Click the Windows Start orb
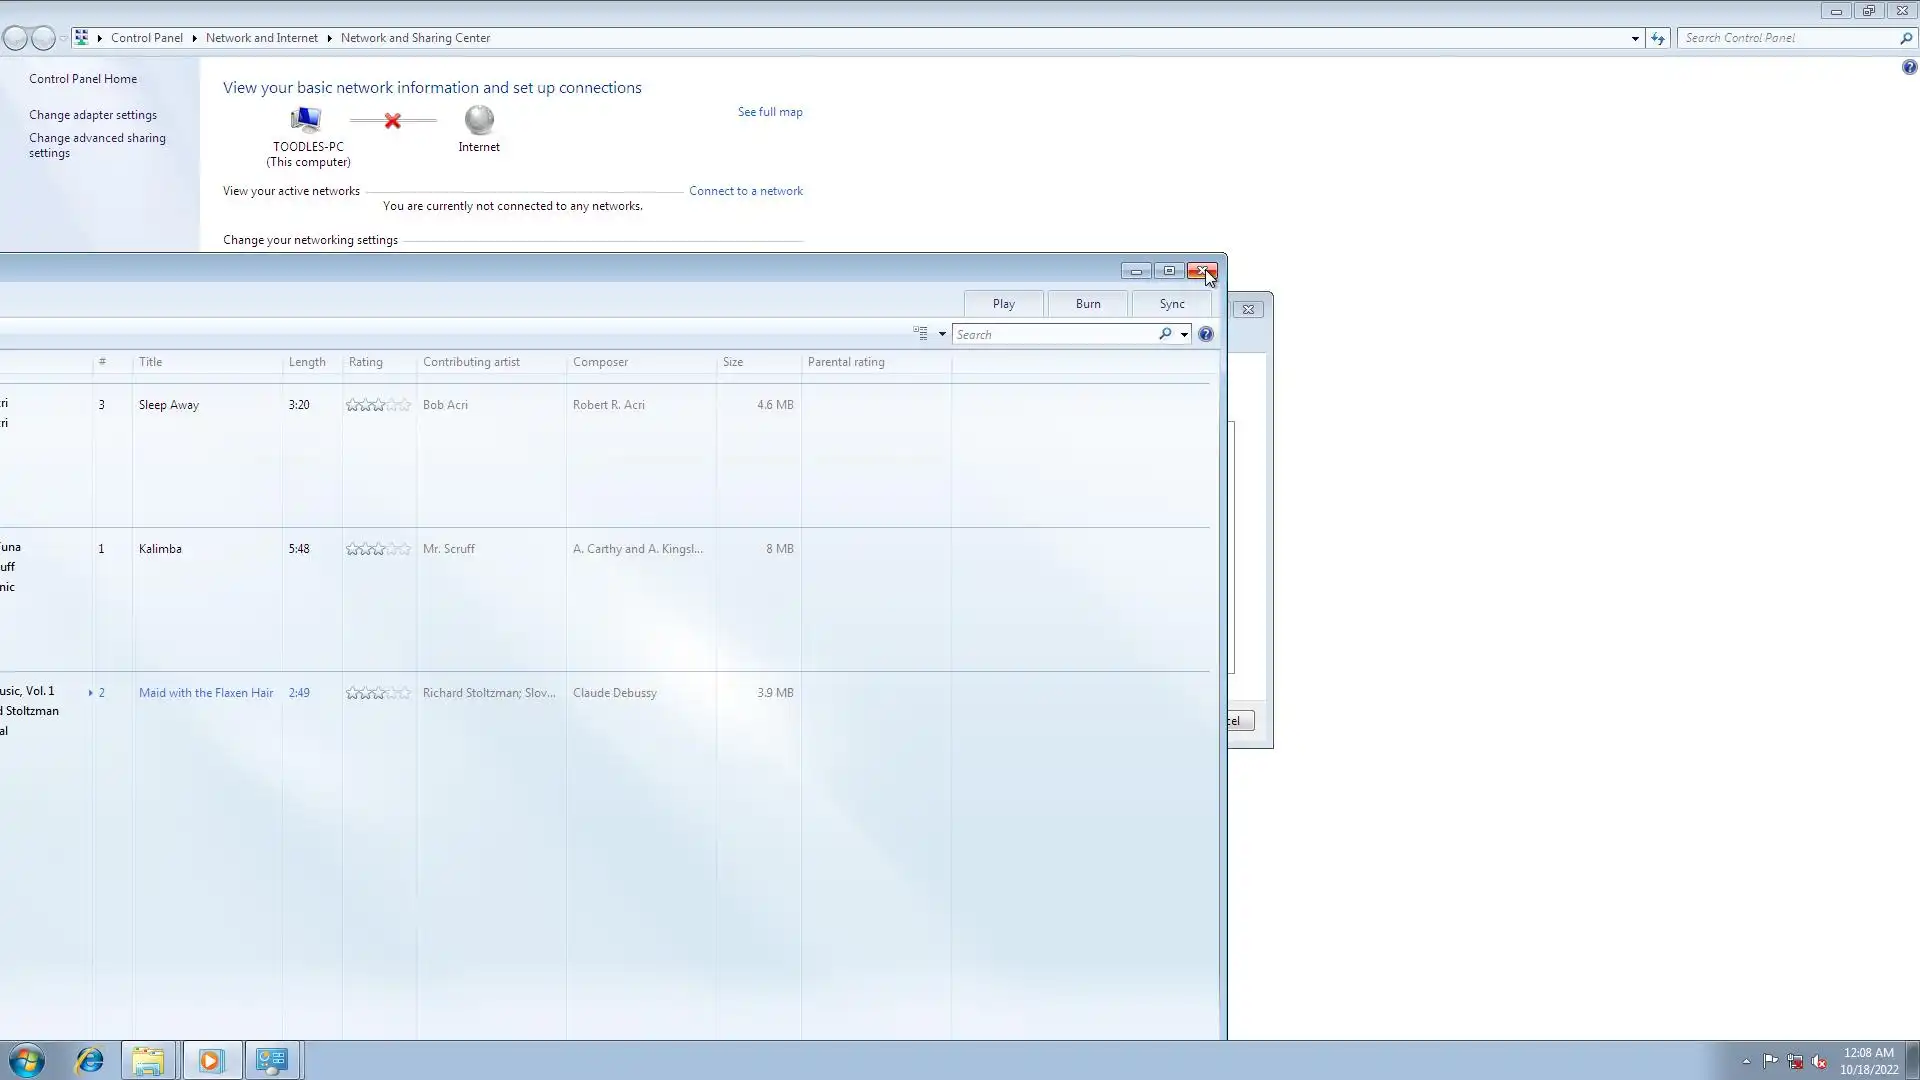 [27, 1060]
